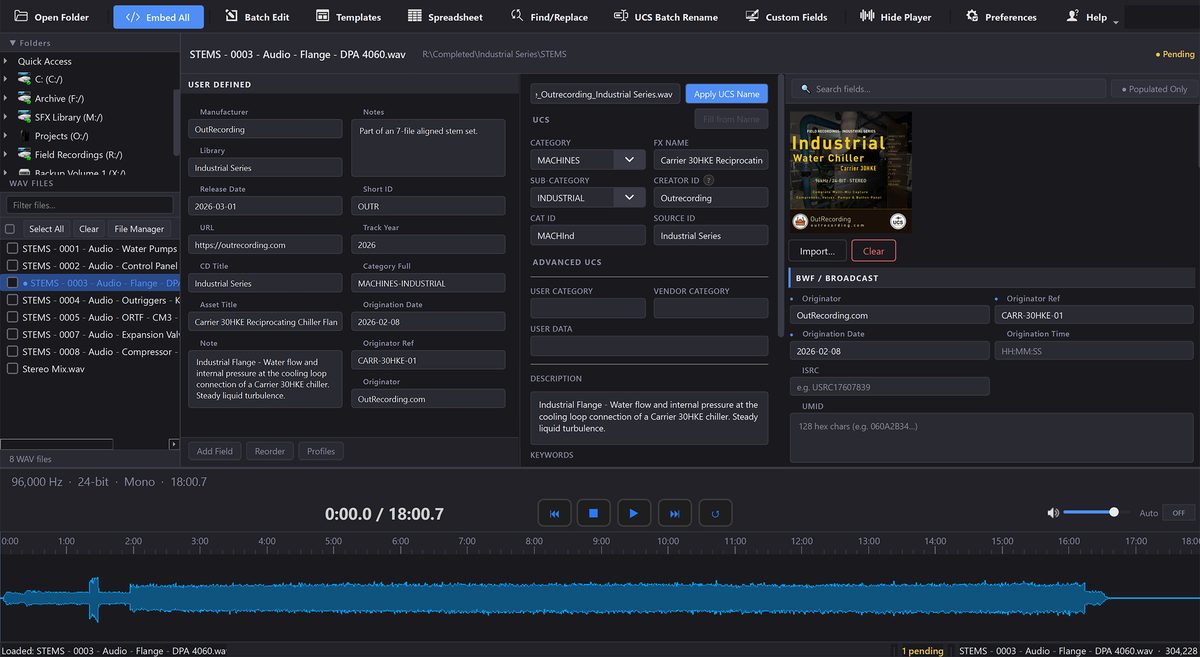Open the File Manager

tap(139, 229)
